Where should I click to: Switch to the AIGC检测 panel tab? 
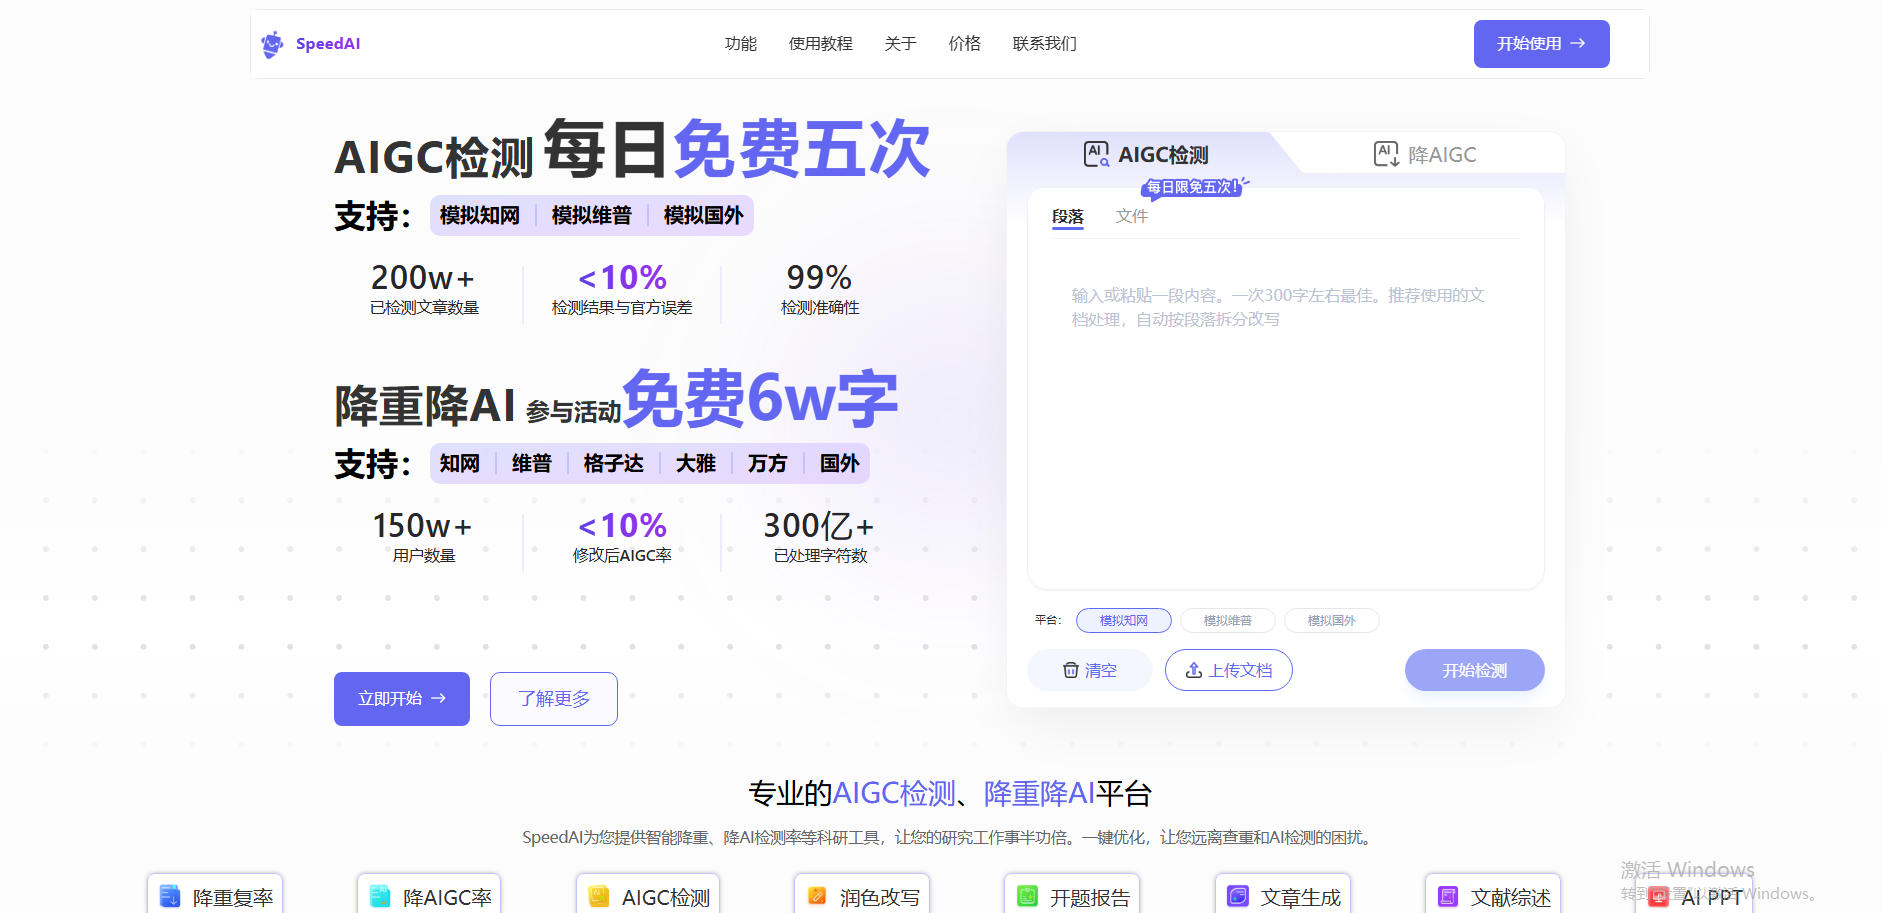click(x=1146, y=155)
